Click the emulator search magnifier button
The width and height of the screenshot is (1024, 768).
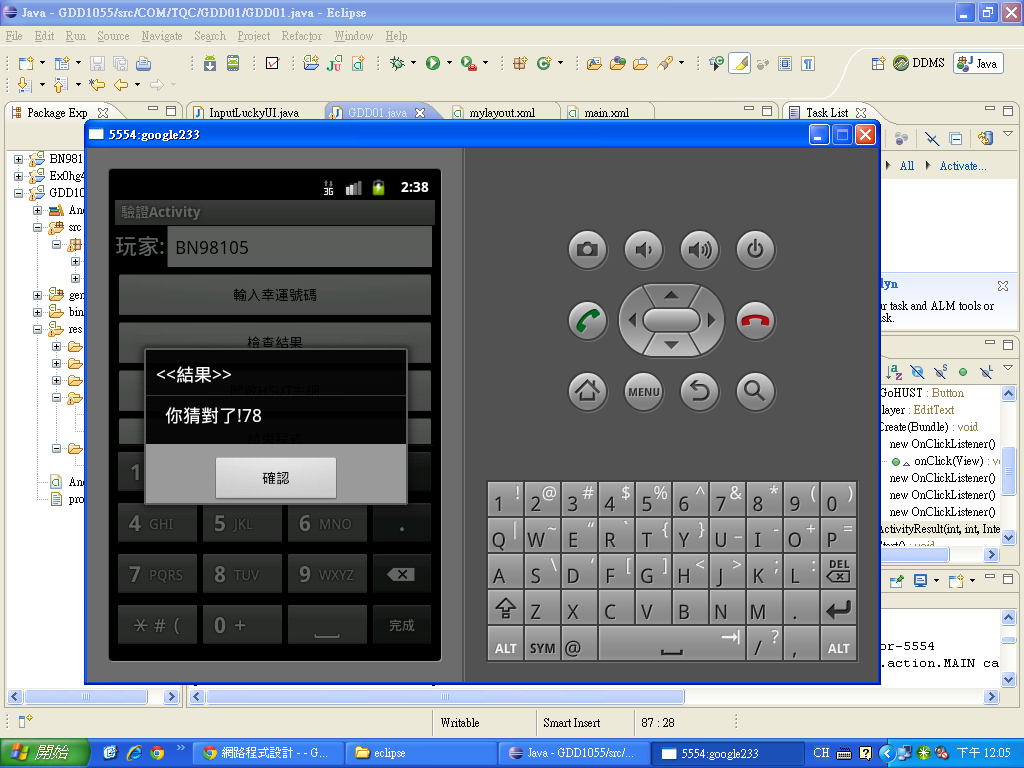(756, 391)
